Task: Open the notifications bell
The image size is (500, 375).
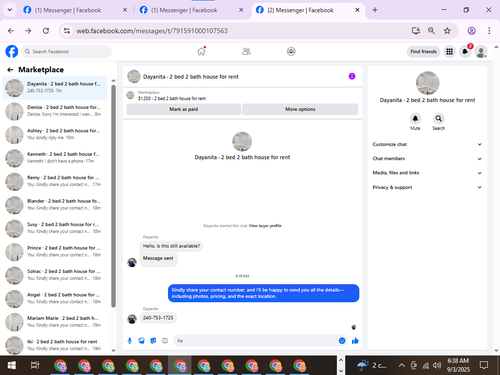Action: (465, 52)
